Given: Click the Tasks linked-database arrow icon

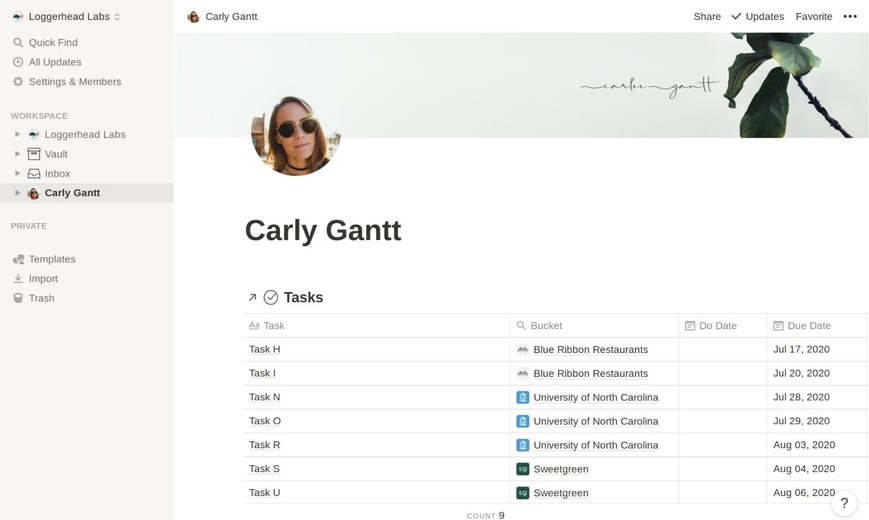Looking at the screenshot, I should click(x=252, y=298).
